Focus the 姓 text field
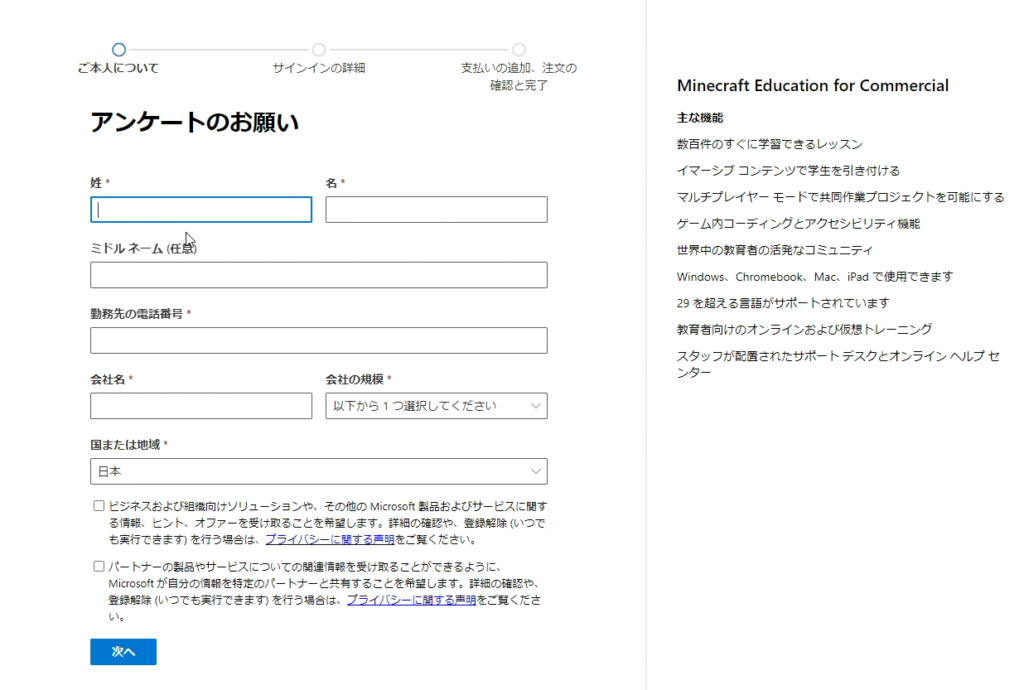The width and height of the screenshot is (1024, 690). [x=201, y=210]
